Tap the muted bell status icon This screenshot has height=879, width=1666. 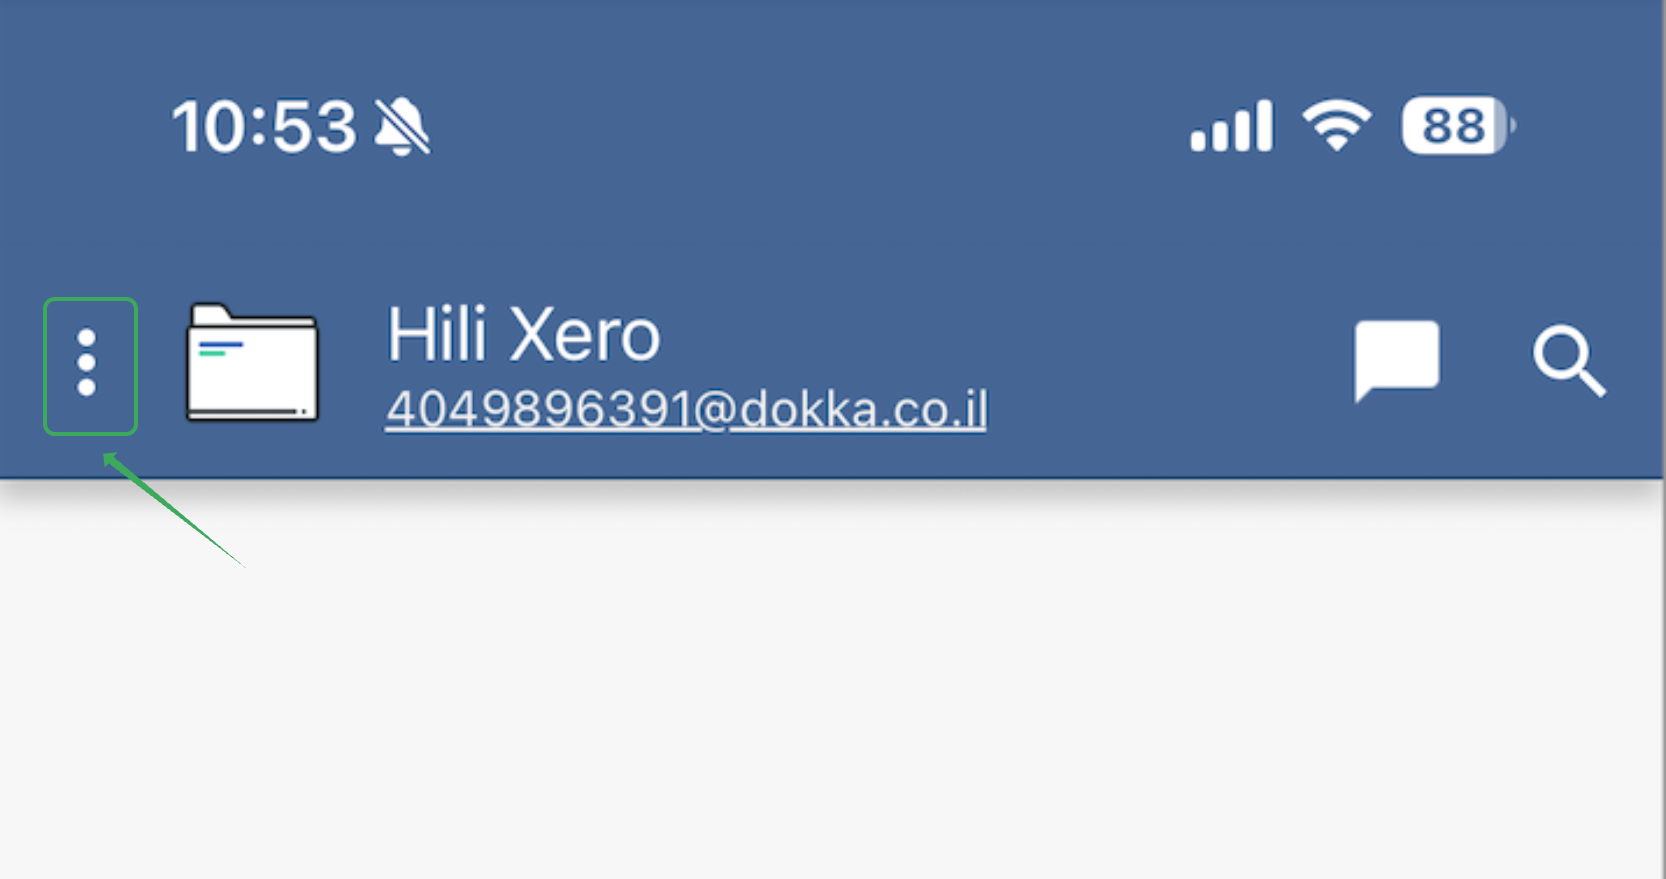click(402, 127)
